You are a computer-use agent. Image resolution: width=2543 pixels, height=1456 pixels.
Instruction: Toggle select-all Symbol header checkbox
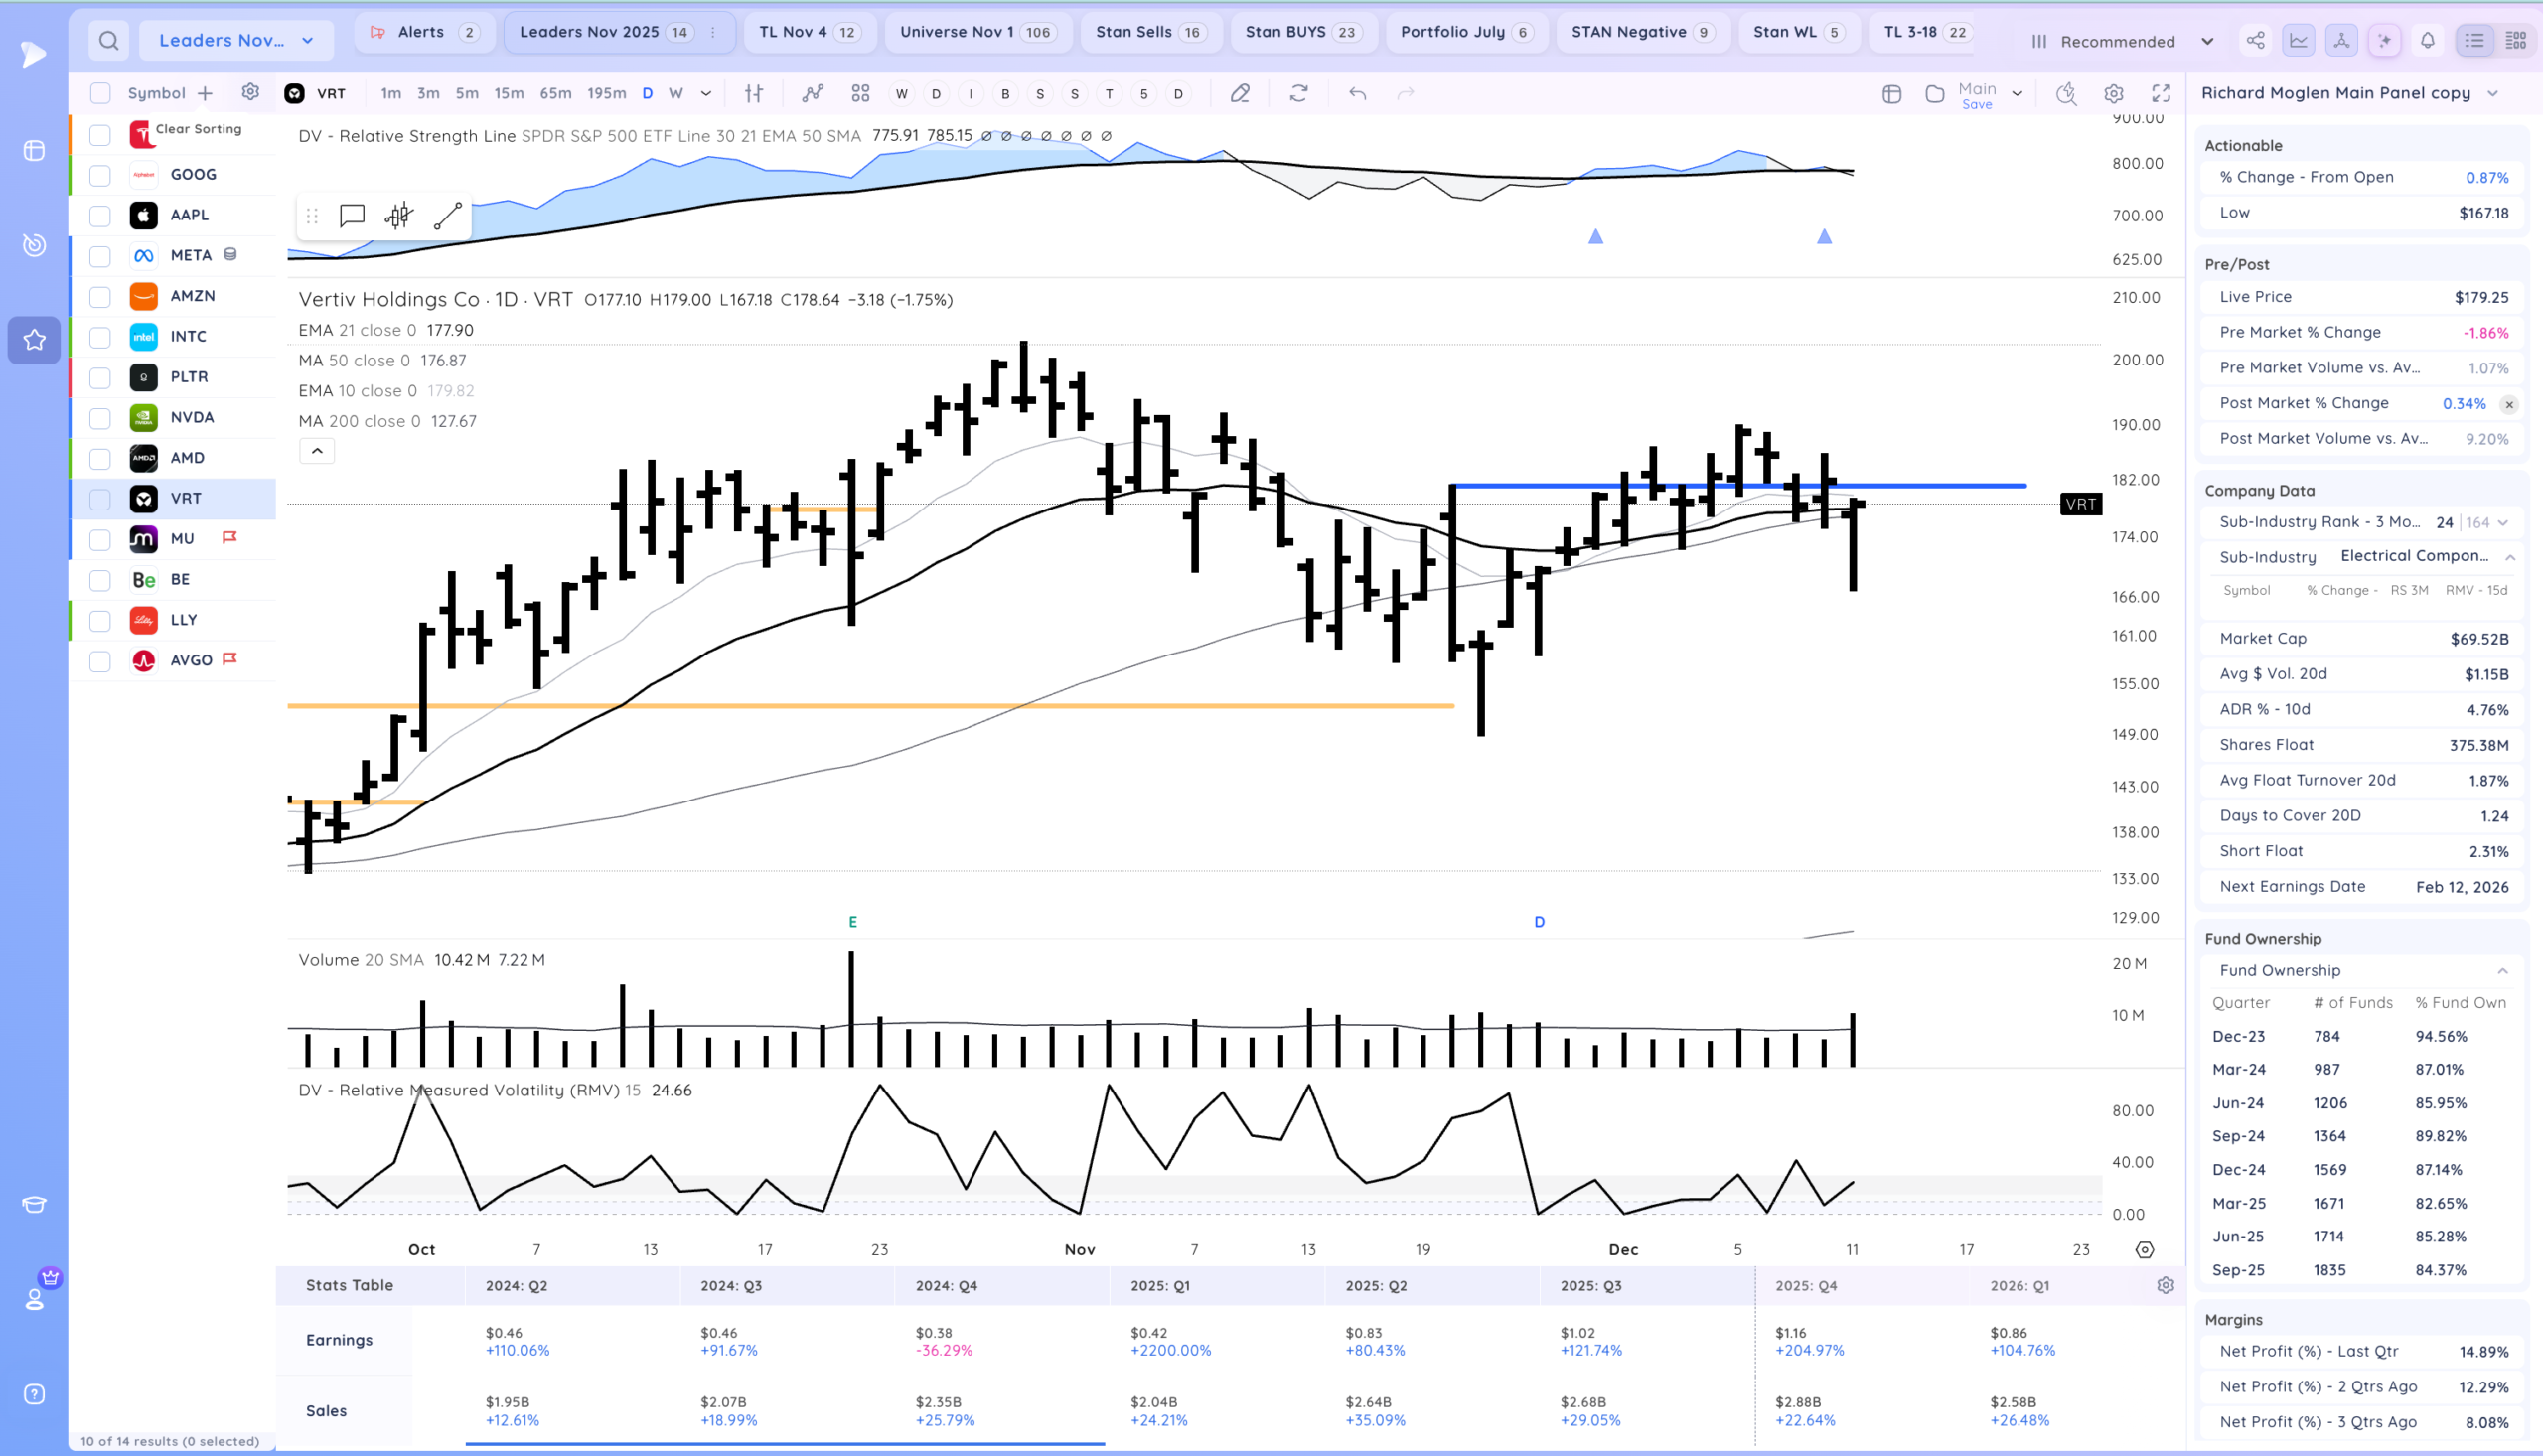(100, 93)
